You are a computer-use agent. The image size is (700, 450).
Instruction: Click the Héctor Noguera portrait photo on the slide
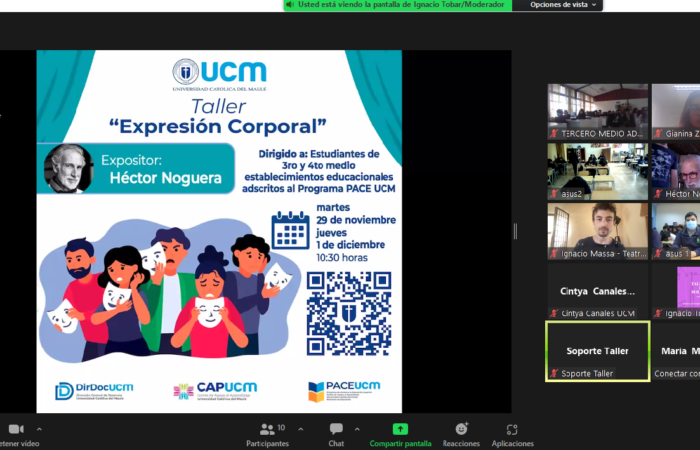click(x=68, y=169)
